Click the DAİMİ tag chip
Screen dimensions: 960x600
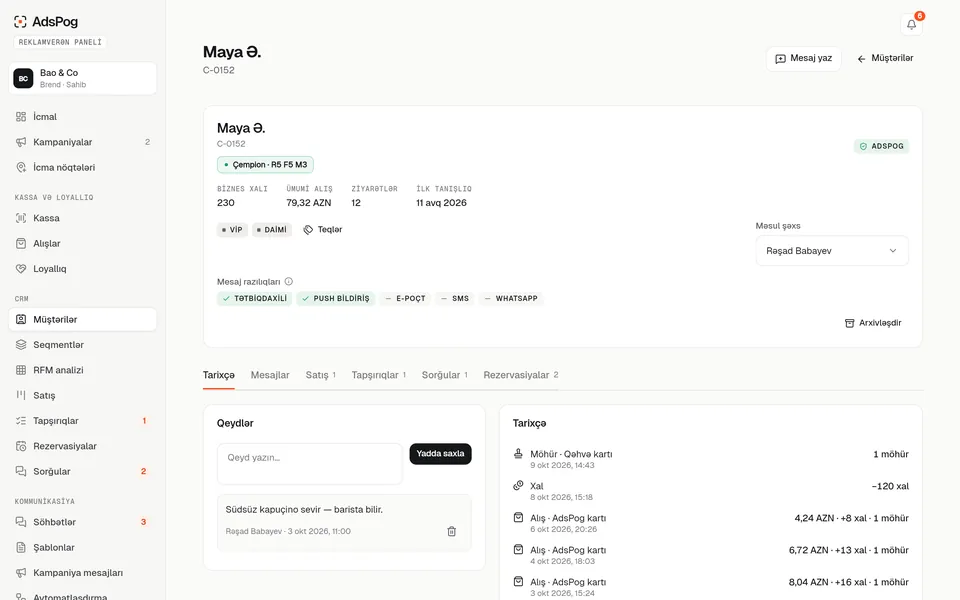[x=272, y=230]
